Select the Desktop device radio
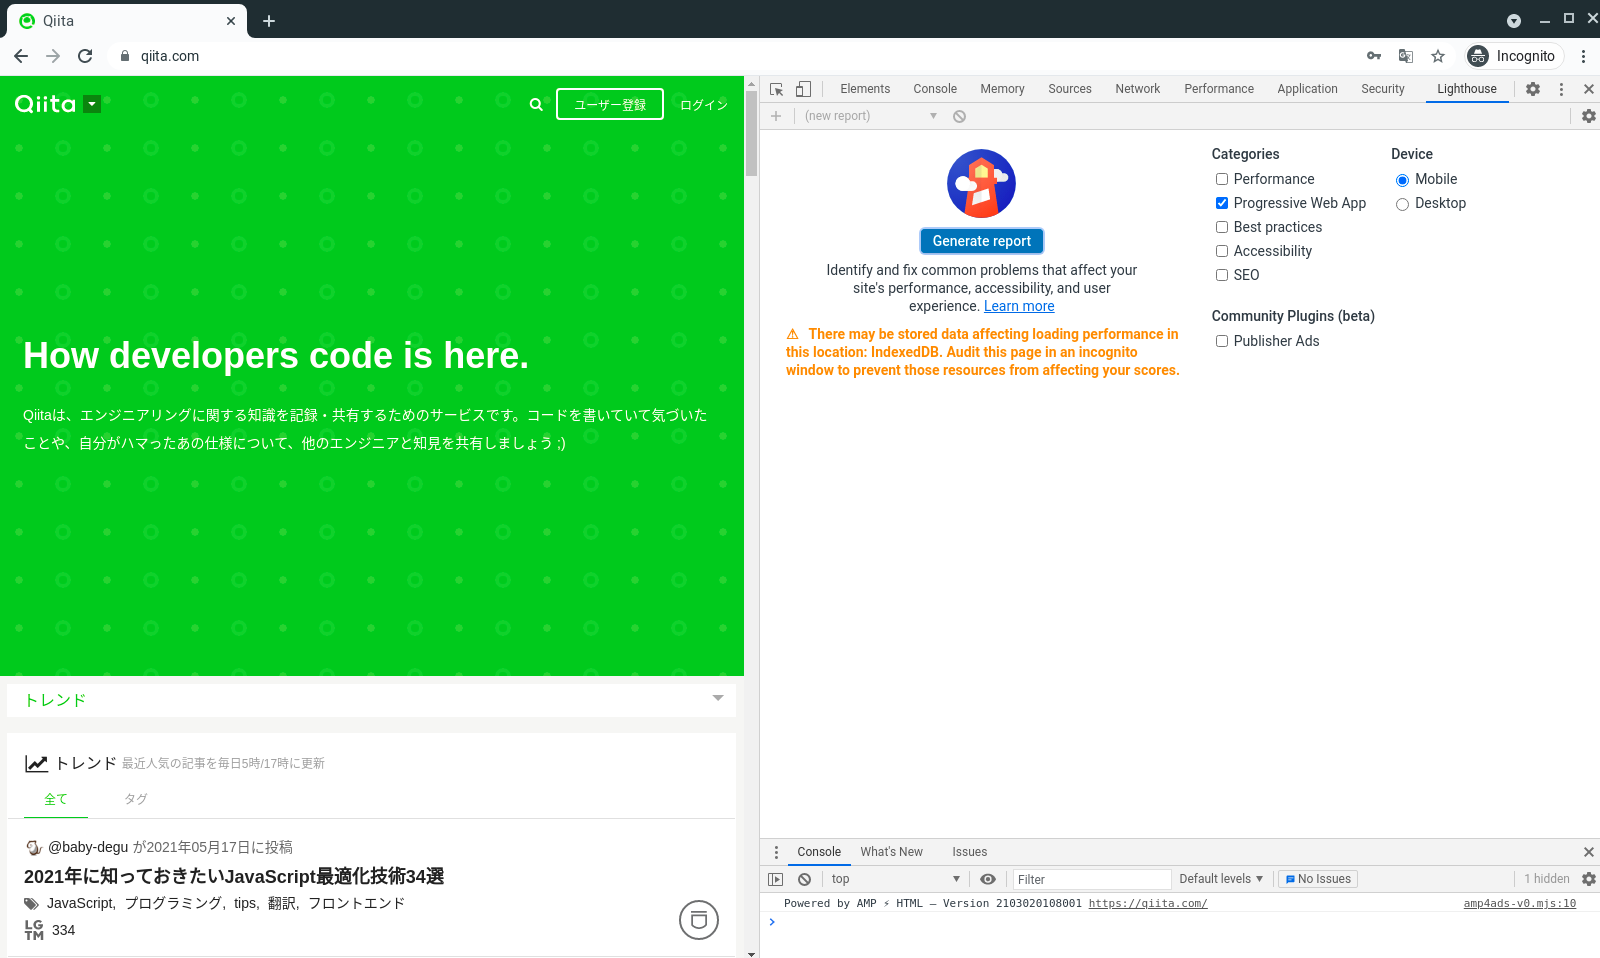Image resolution: width=1600 pixels, height=958 pixels. [x=1402, y=204]
